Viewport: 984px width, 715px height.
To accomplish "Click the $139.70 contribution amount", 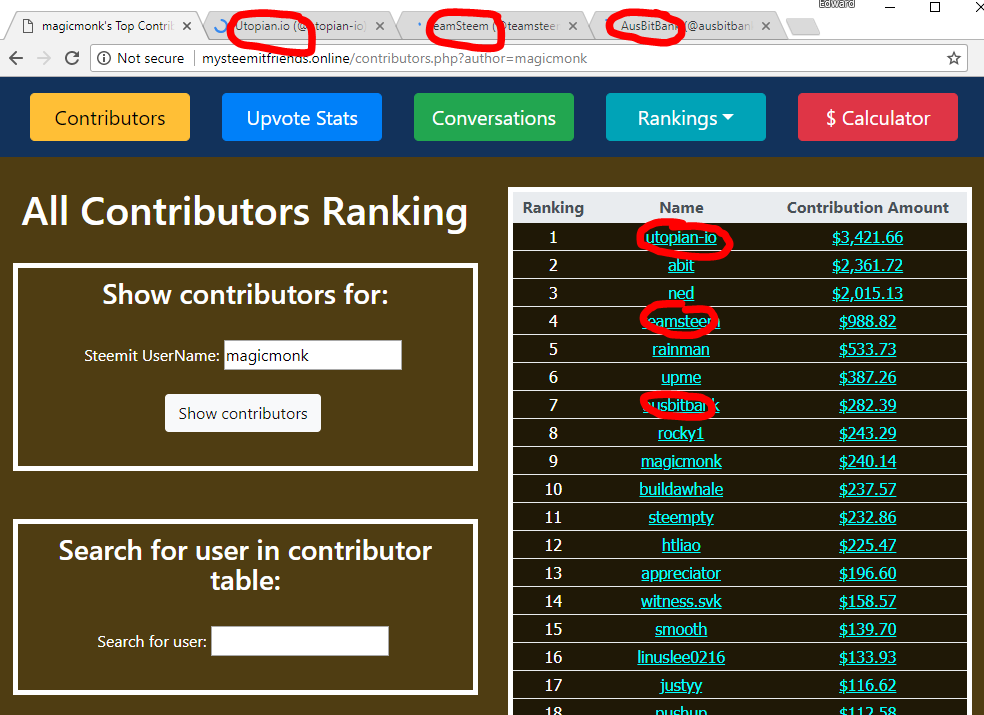I will tap(867, 629).
